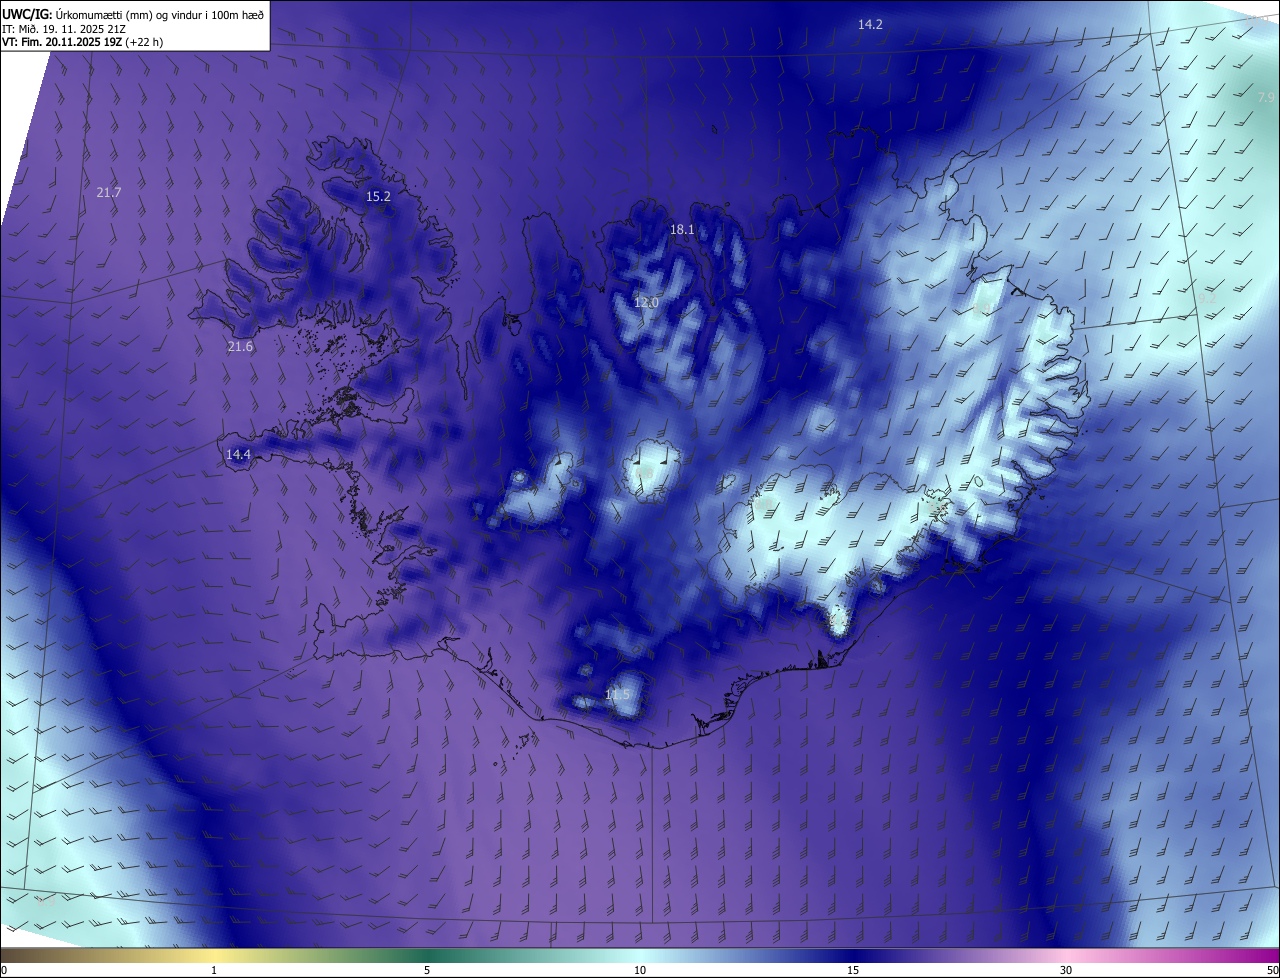1280x978 pixels.
Task: Click the '15' label on colour scale
Action: [x=853, y=971]
